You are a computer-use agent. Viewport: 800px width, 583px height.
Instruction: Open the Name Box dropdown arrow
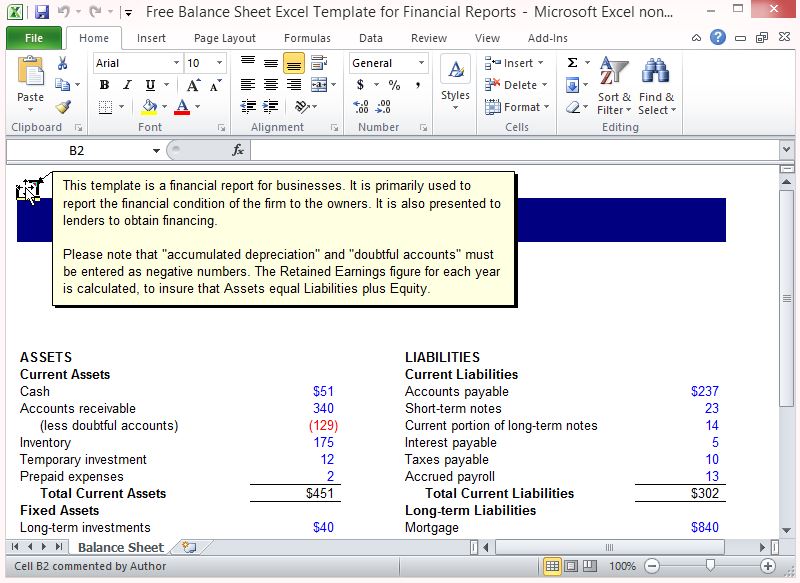pos(156,150)
